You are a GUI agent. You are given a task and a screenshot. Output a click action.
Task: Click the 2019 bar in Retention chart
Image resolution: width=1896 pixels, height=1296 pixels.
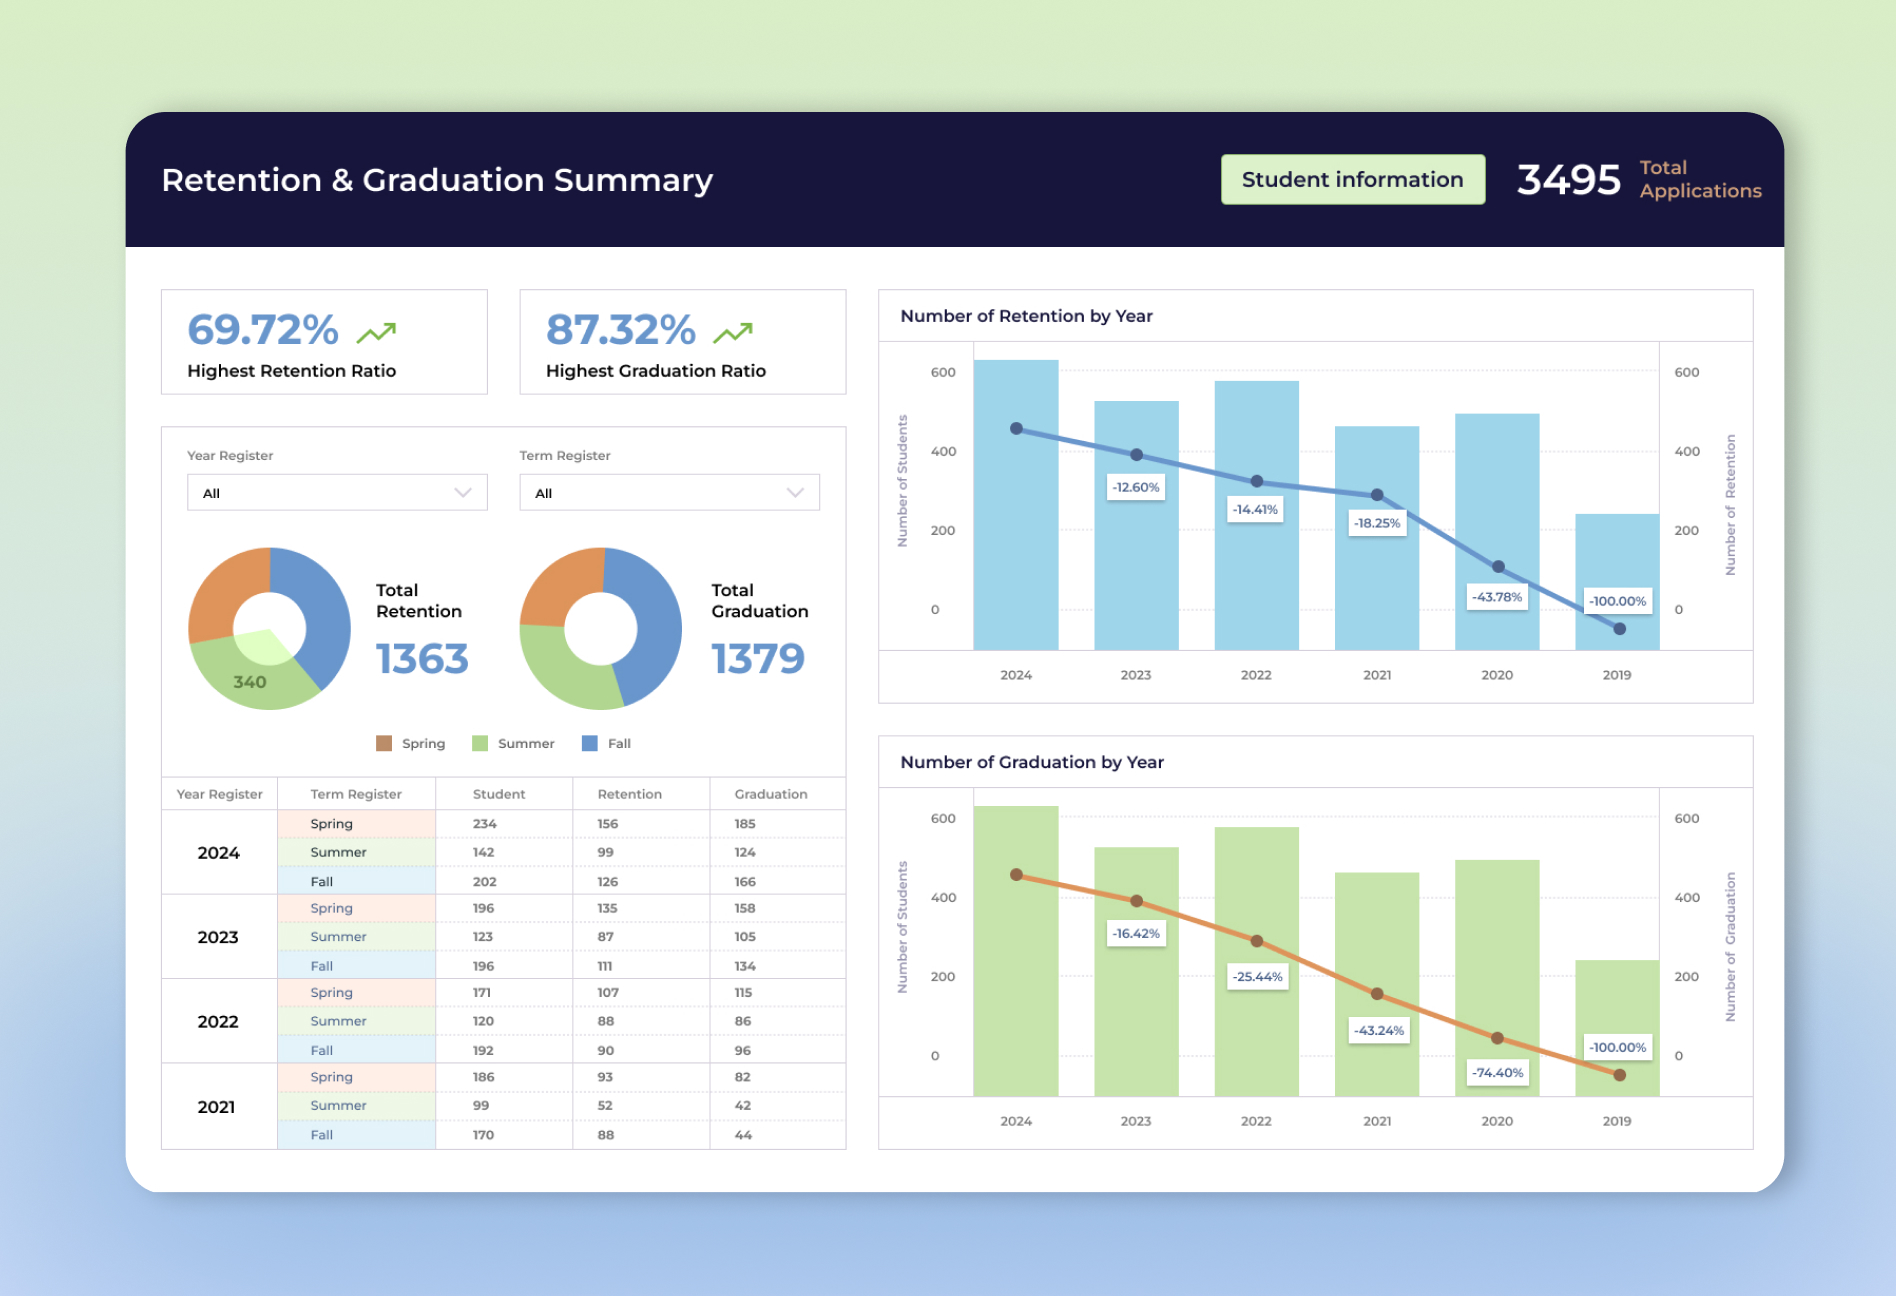pyautogui.click(x=1617, y=582)
